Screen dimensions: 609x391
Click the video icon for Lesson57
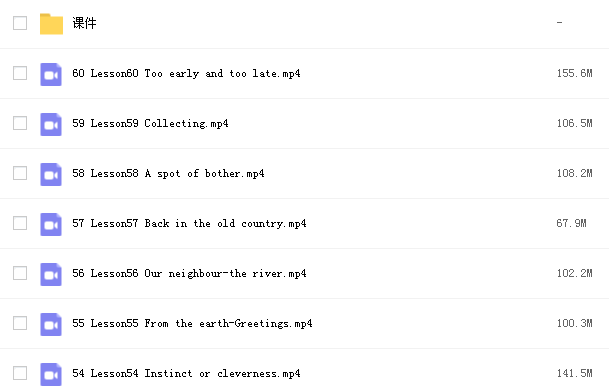click(51, 224)
